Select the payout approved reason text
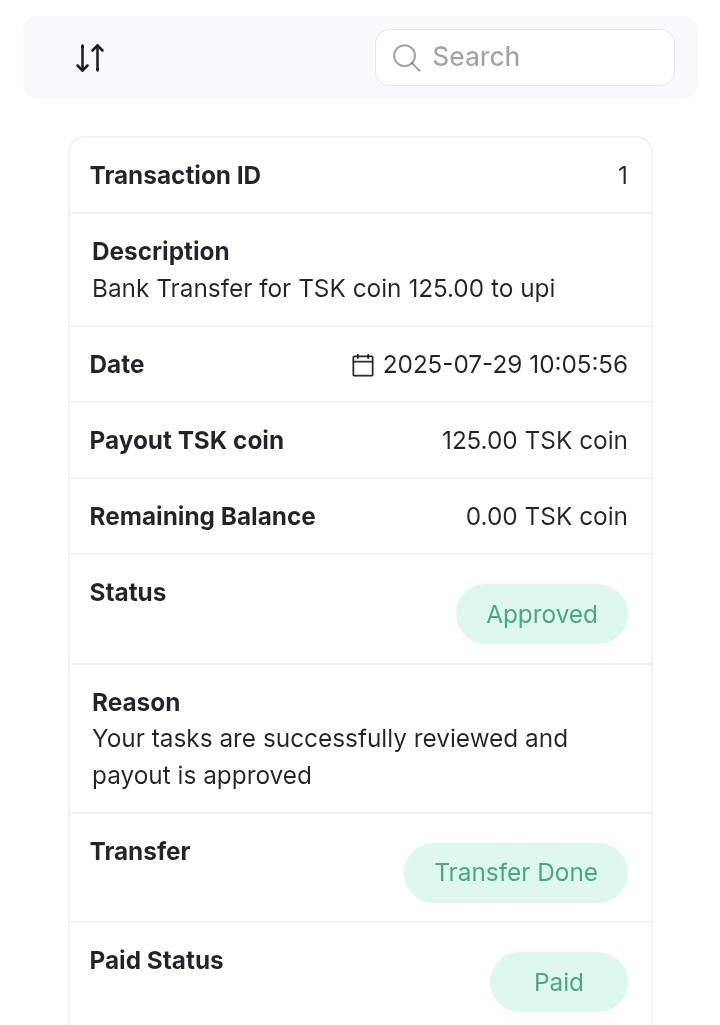Viewport: 720px width, 1025px height. [330, 757]
